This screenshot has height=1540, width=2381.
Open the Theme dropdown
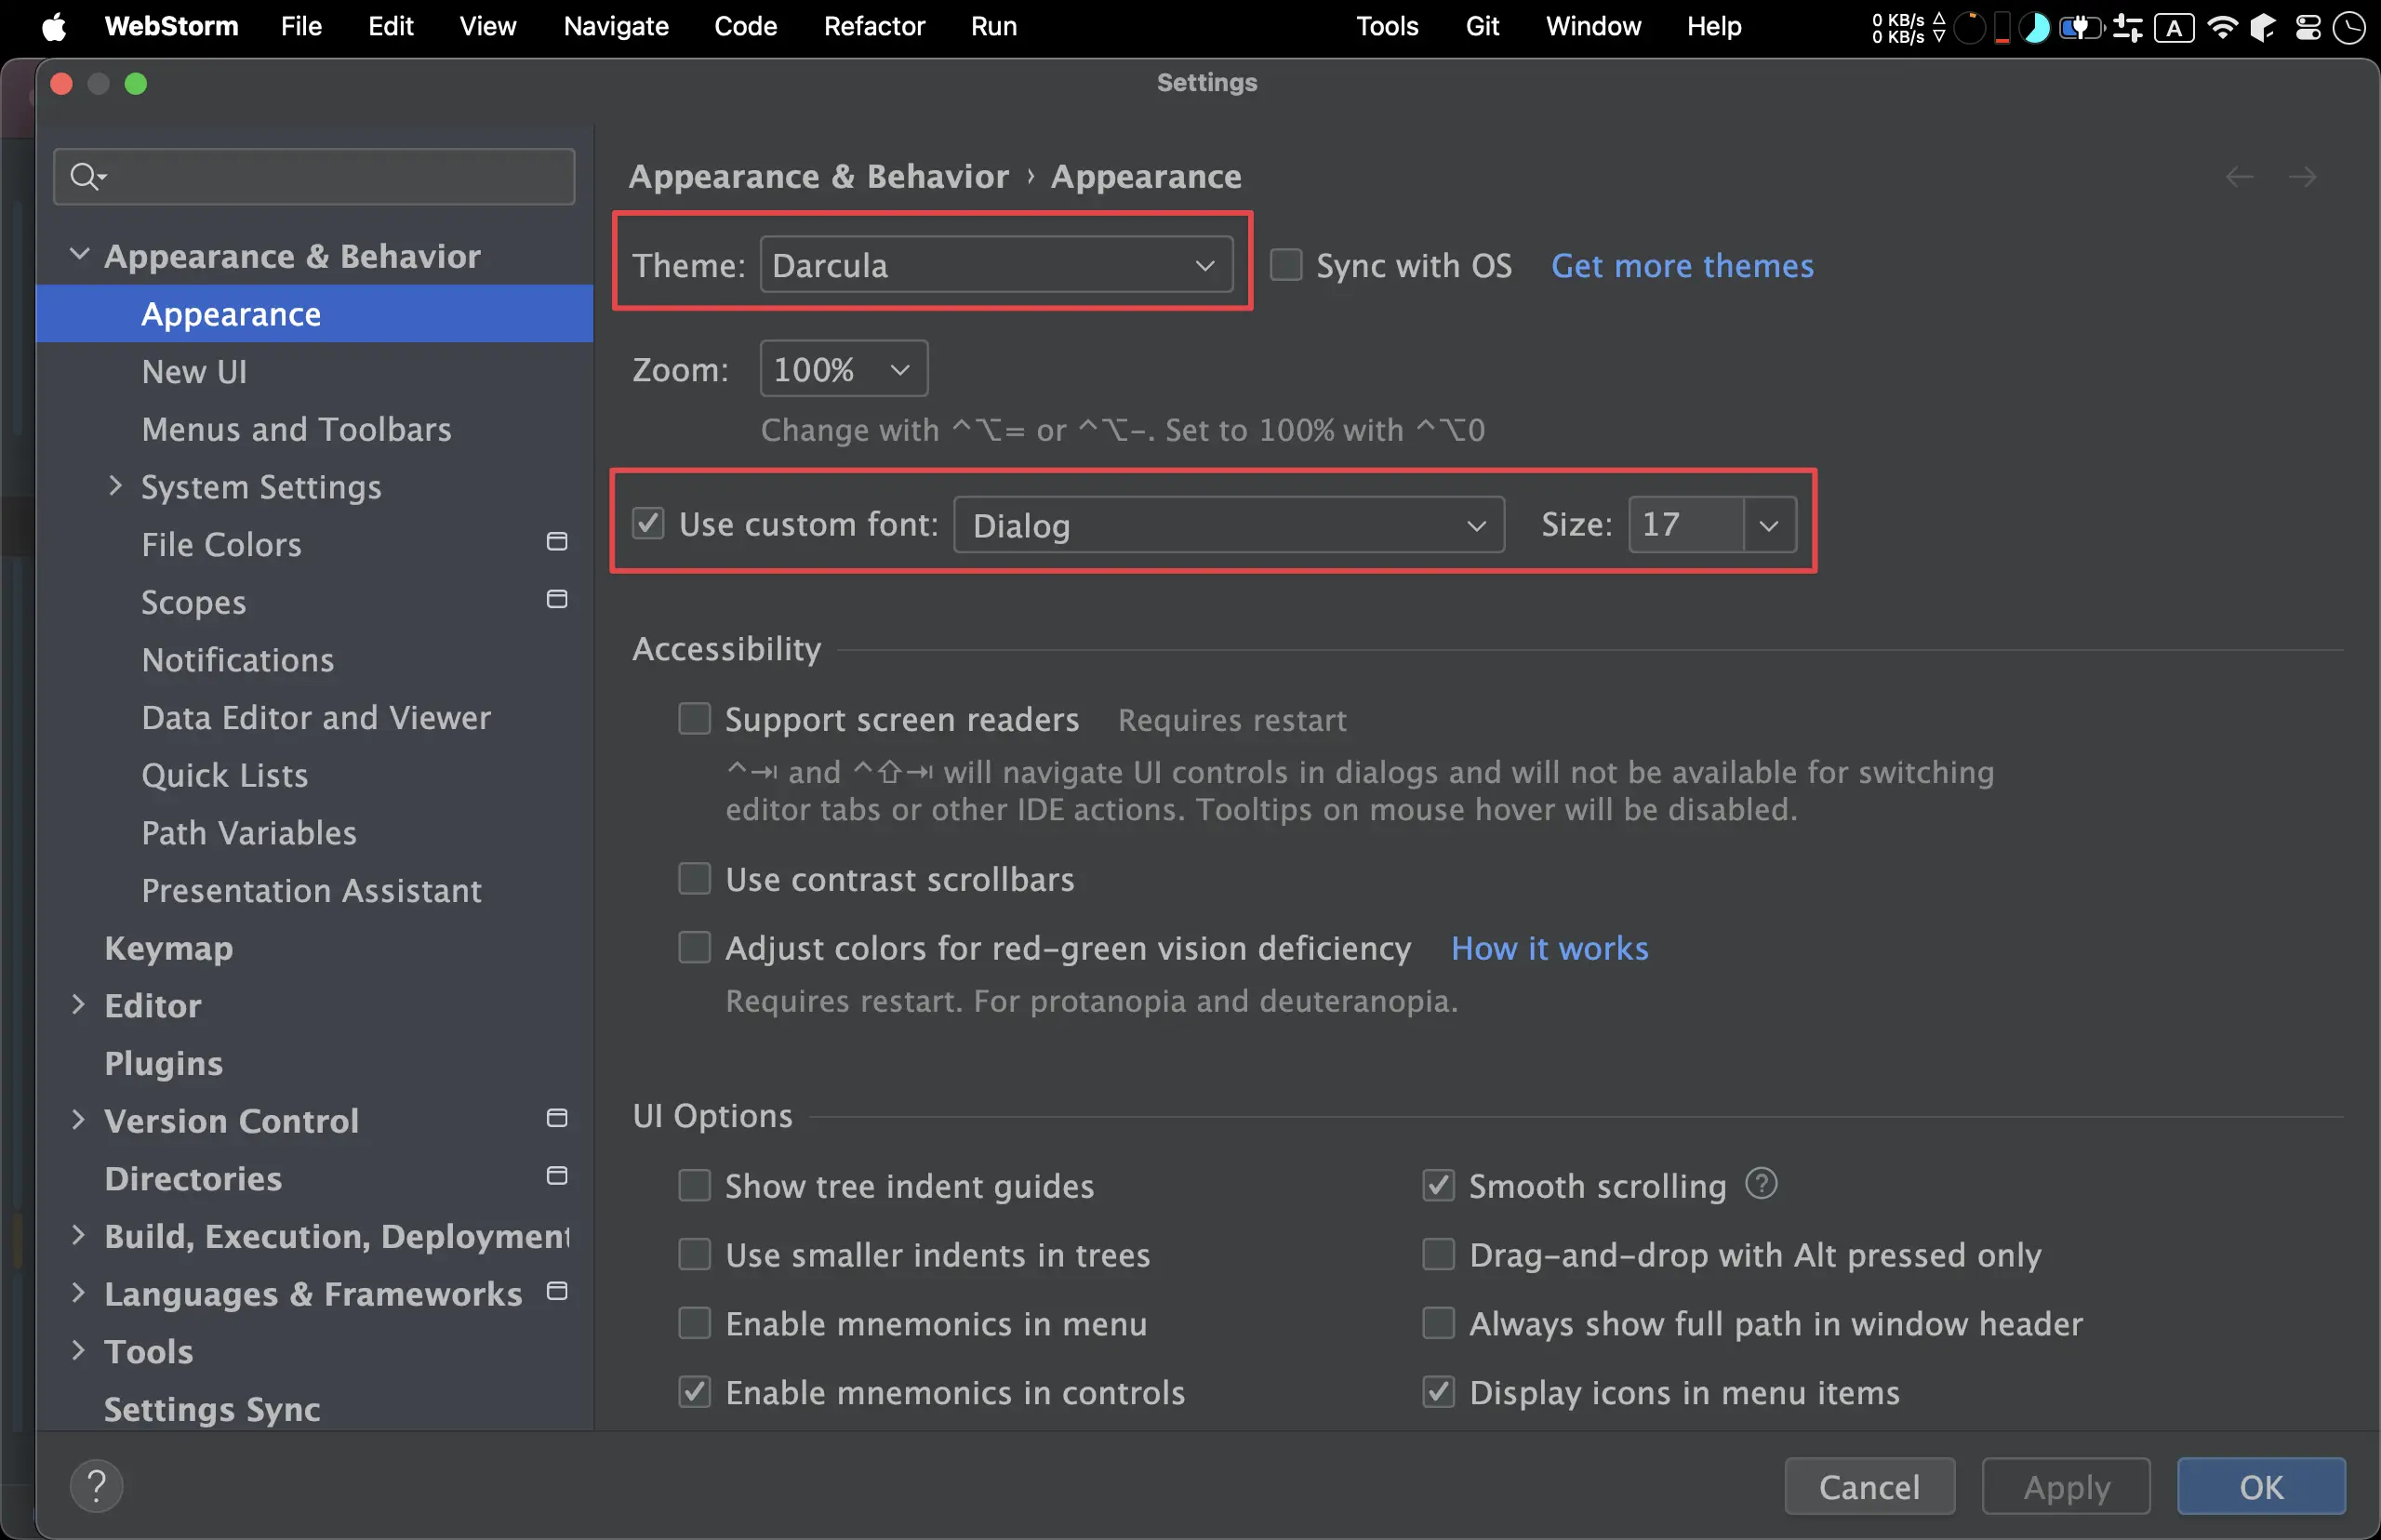(x=996, y=265)
